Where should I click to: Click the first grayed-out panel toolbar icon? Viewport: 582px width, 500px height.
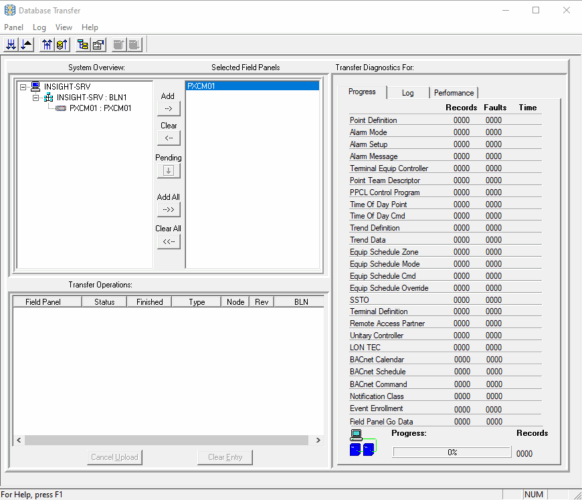[x=119, y=45]
